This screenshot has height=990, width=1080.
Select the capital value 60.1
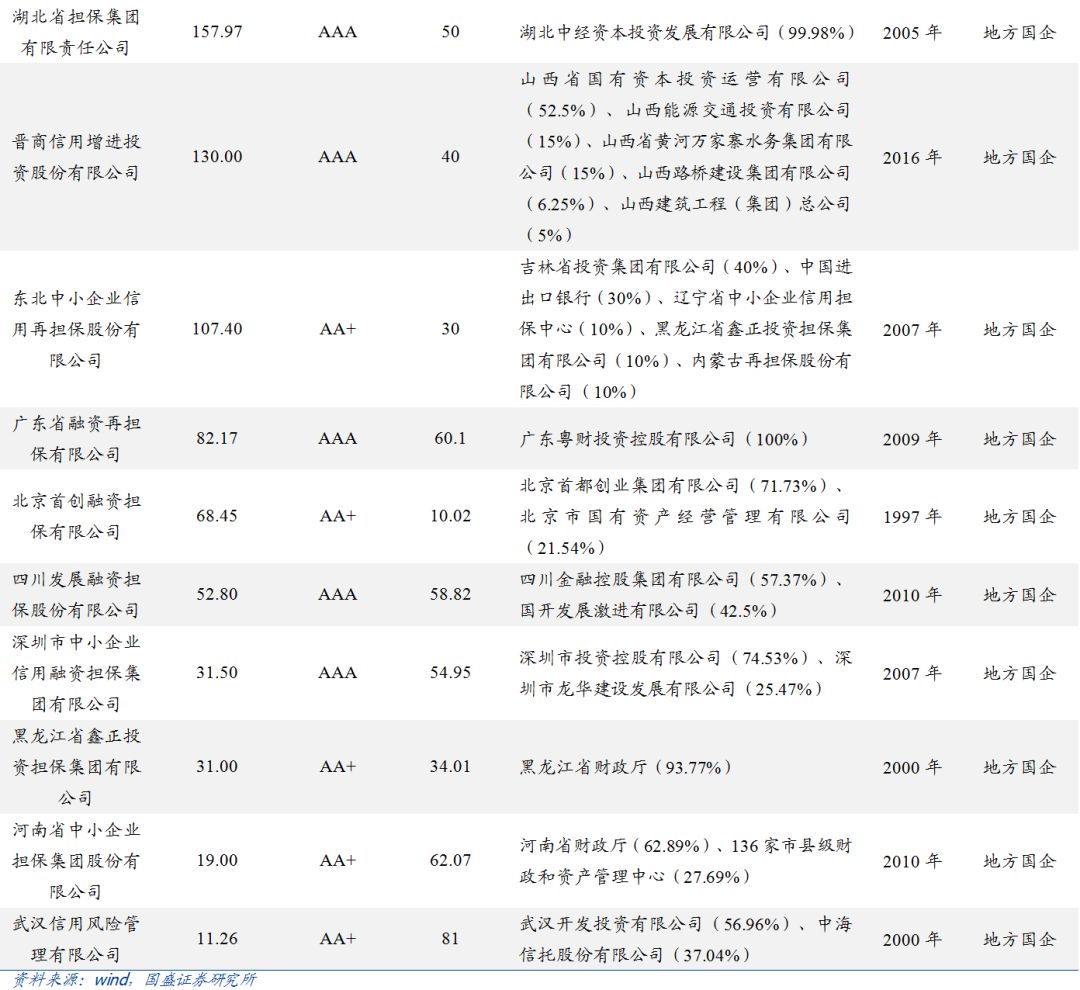point(450,438)
